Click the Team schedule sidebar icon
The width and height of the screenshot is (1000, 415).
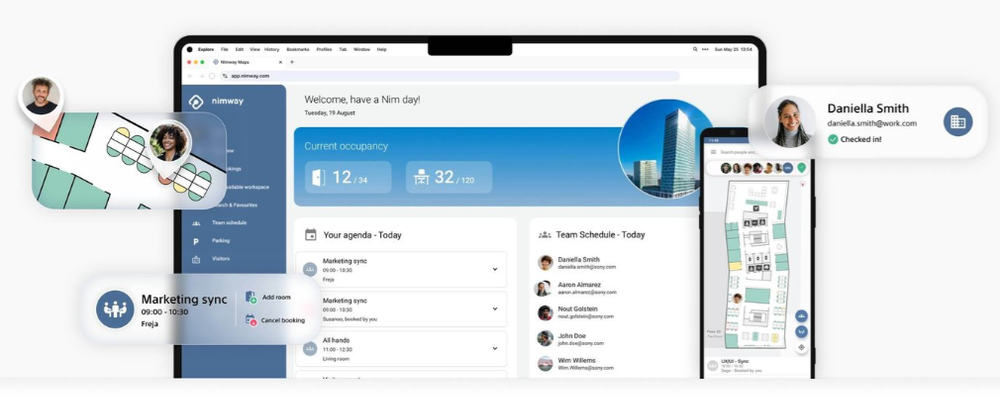[196, 223]
